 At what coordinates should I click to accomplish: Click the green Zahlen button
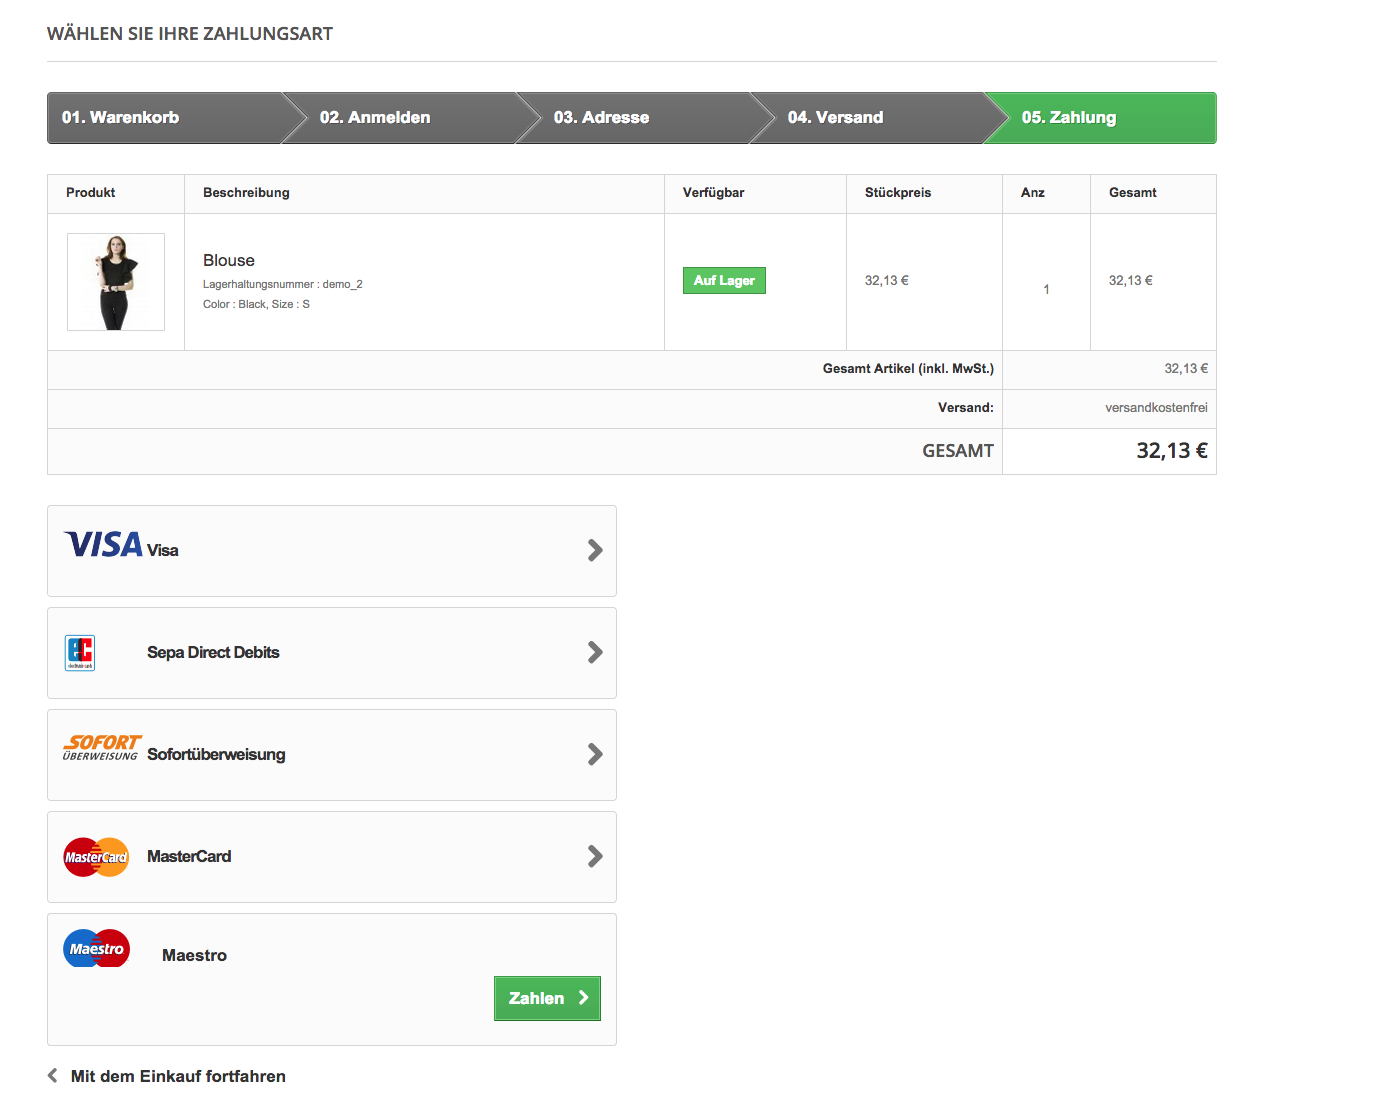tap(547, 998)
